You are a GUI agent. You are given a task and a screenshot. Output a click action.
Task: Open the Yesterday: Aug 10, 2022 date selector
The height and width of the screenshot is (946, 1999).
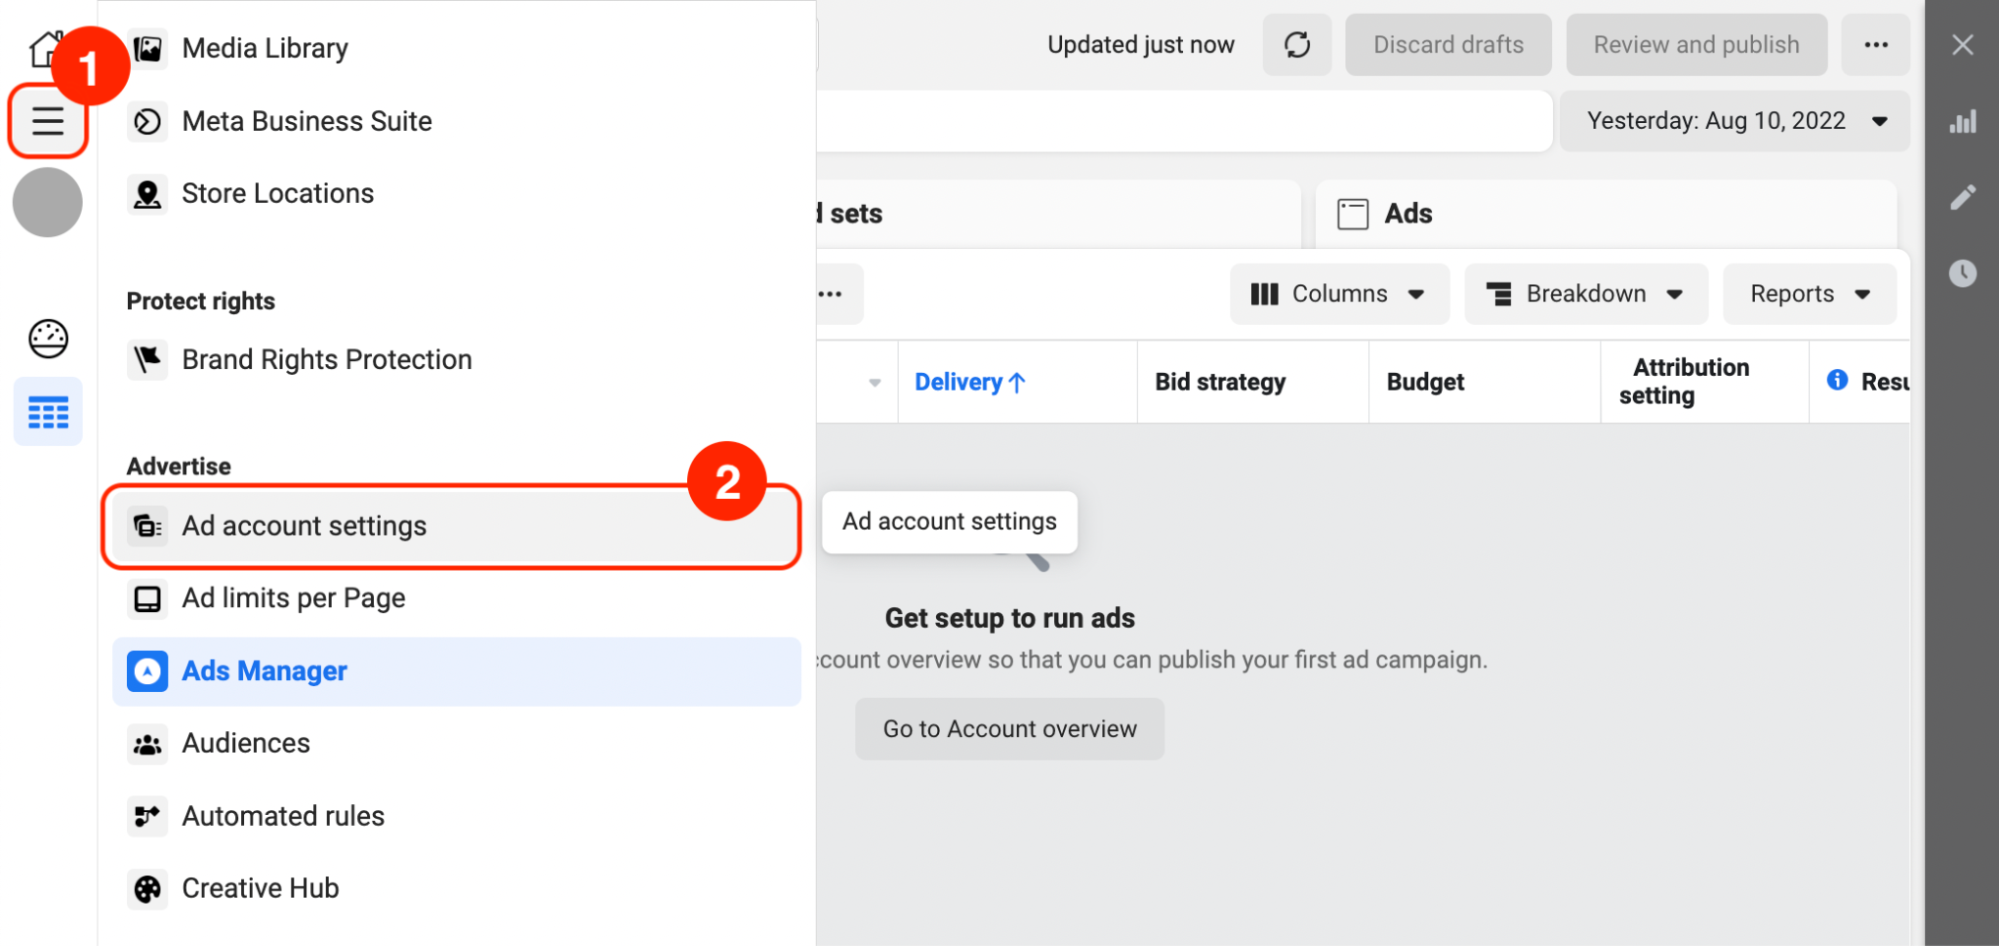pyautogui.click(x=1734, y=121)
